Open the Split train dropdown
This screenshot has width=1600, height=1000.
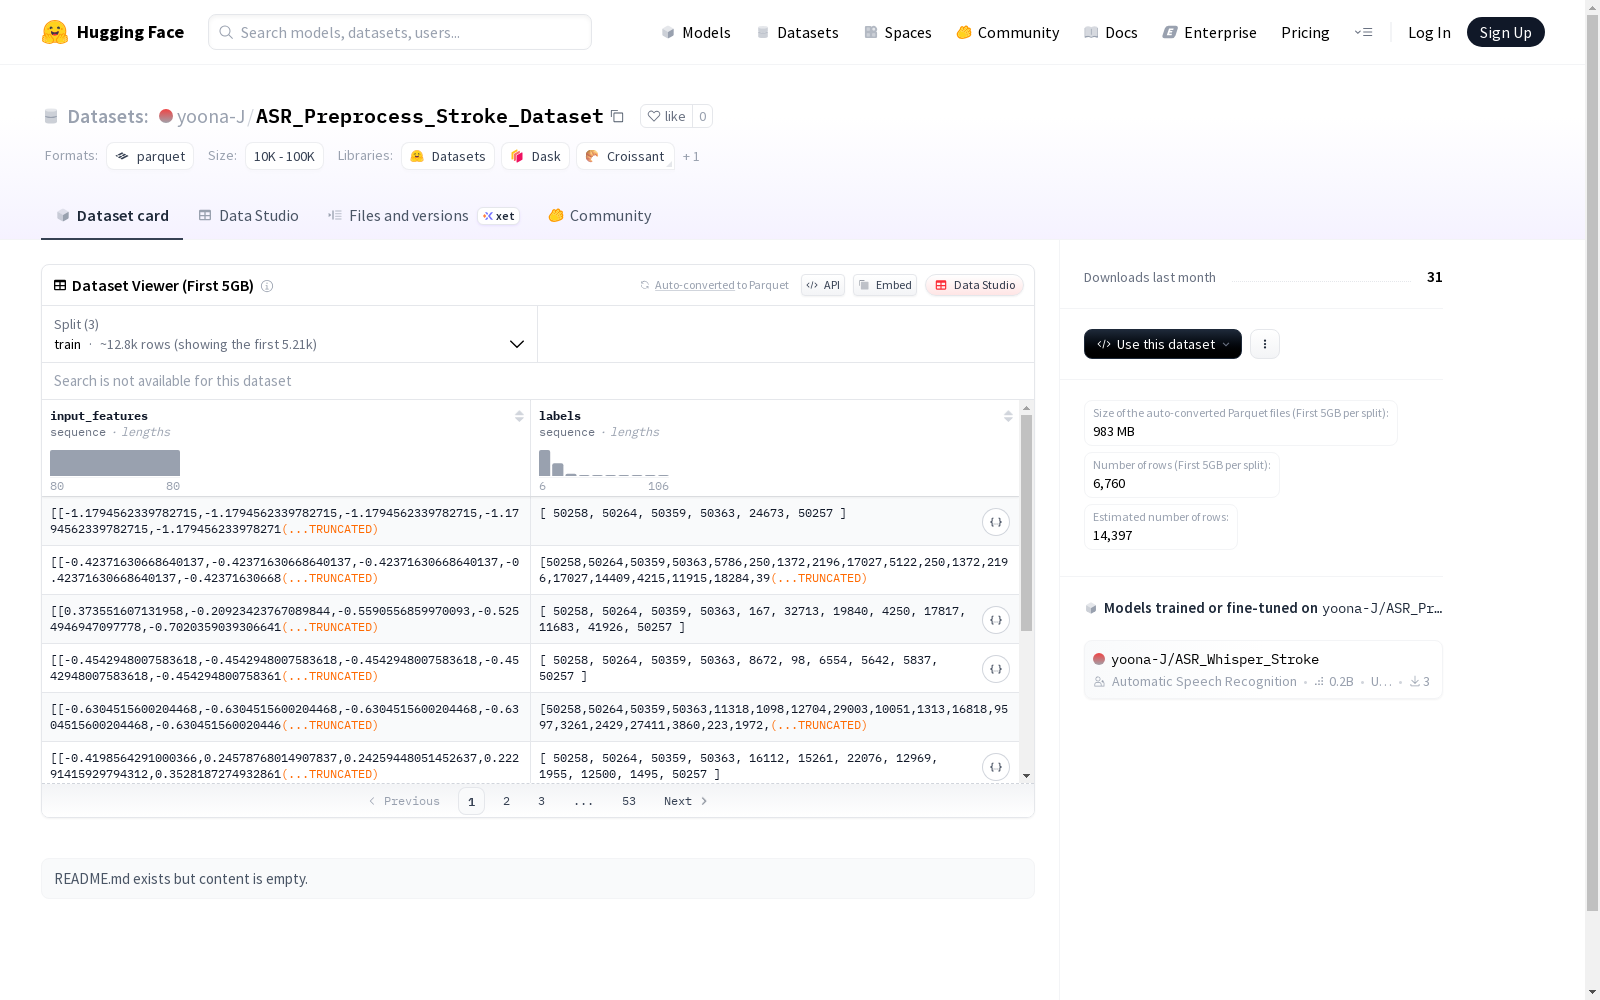[289, 334]
